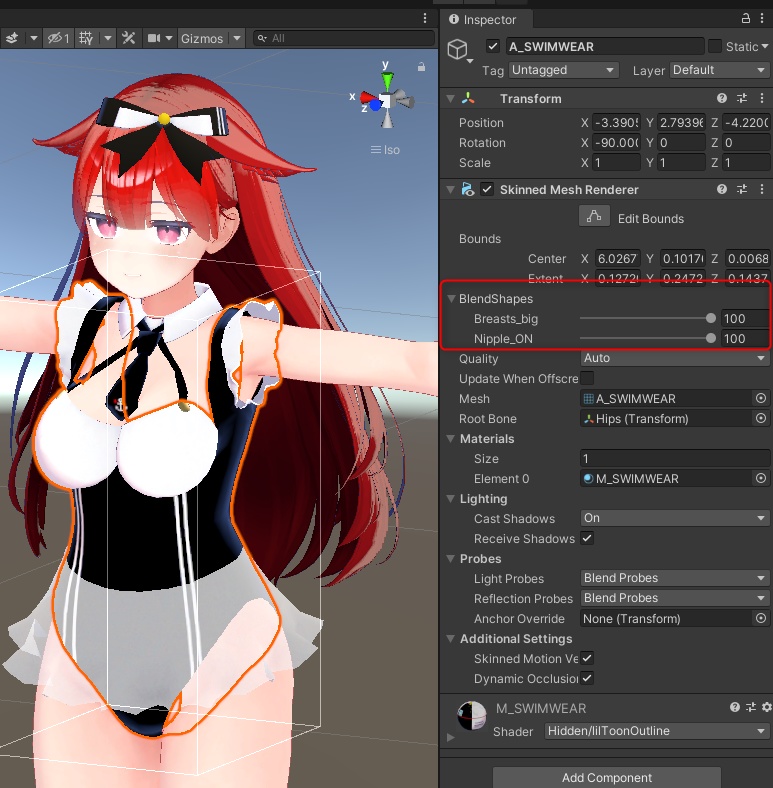Image resolution: width=773 pixels, height=788 pixels.
Task: Open Scene camera settings icon
Action: [x=153, y=38]
